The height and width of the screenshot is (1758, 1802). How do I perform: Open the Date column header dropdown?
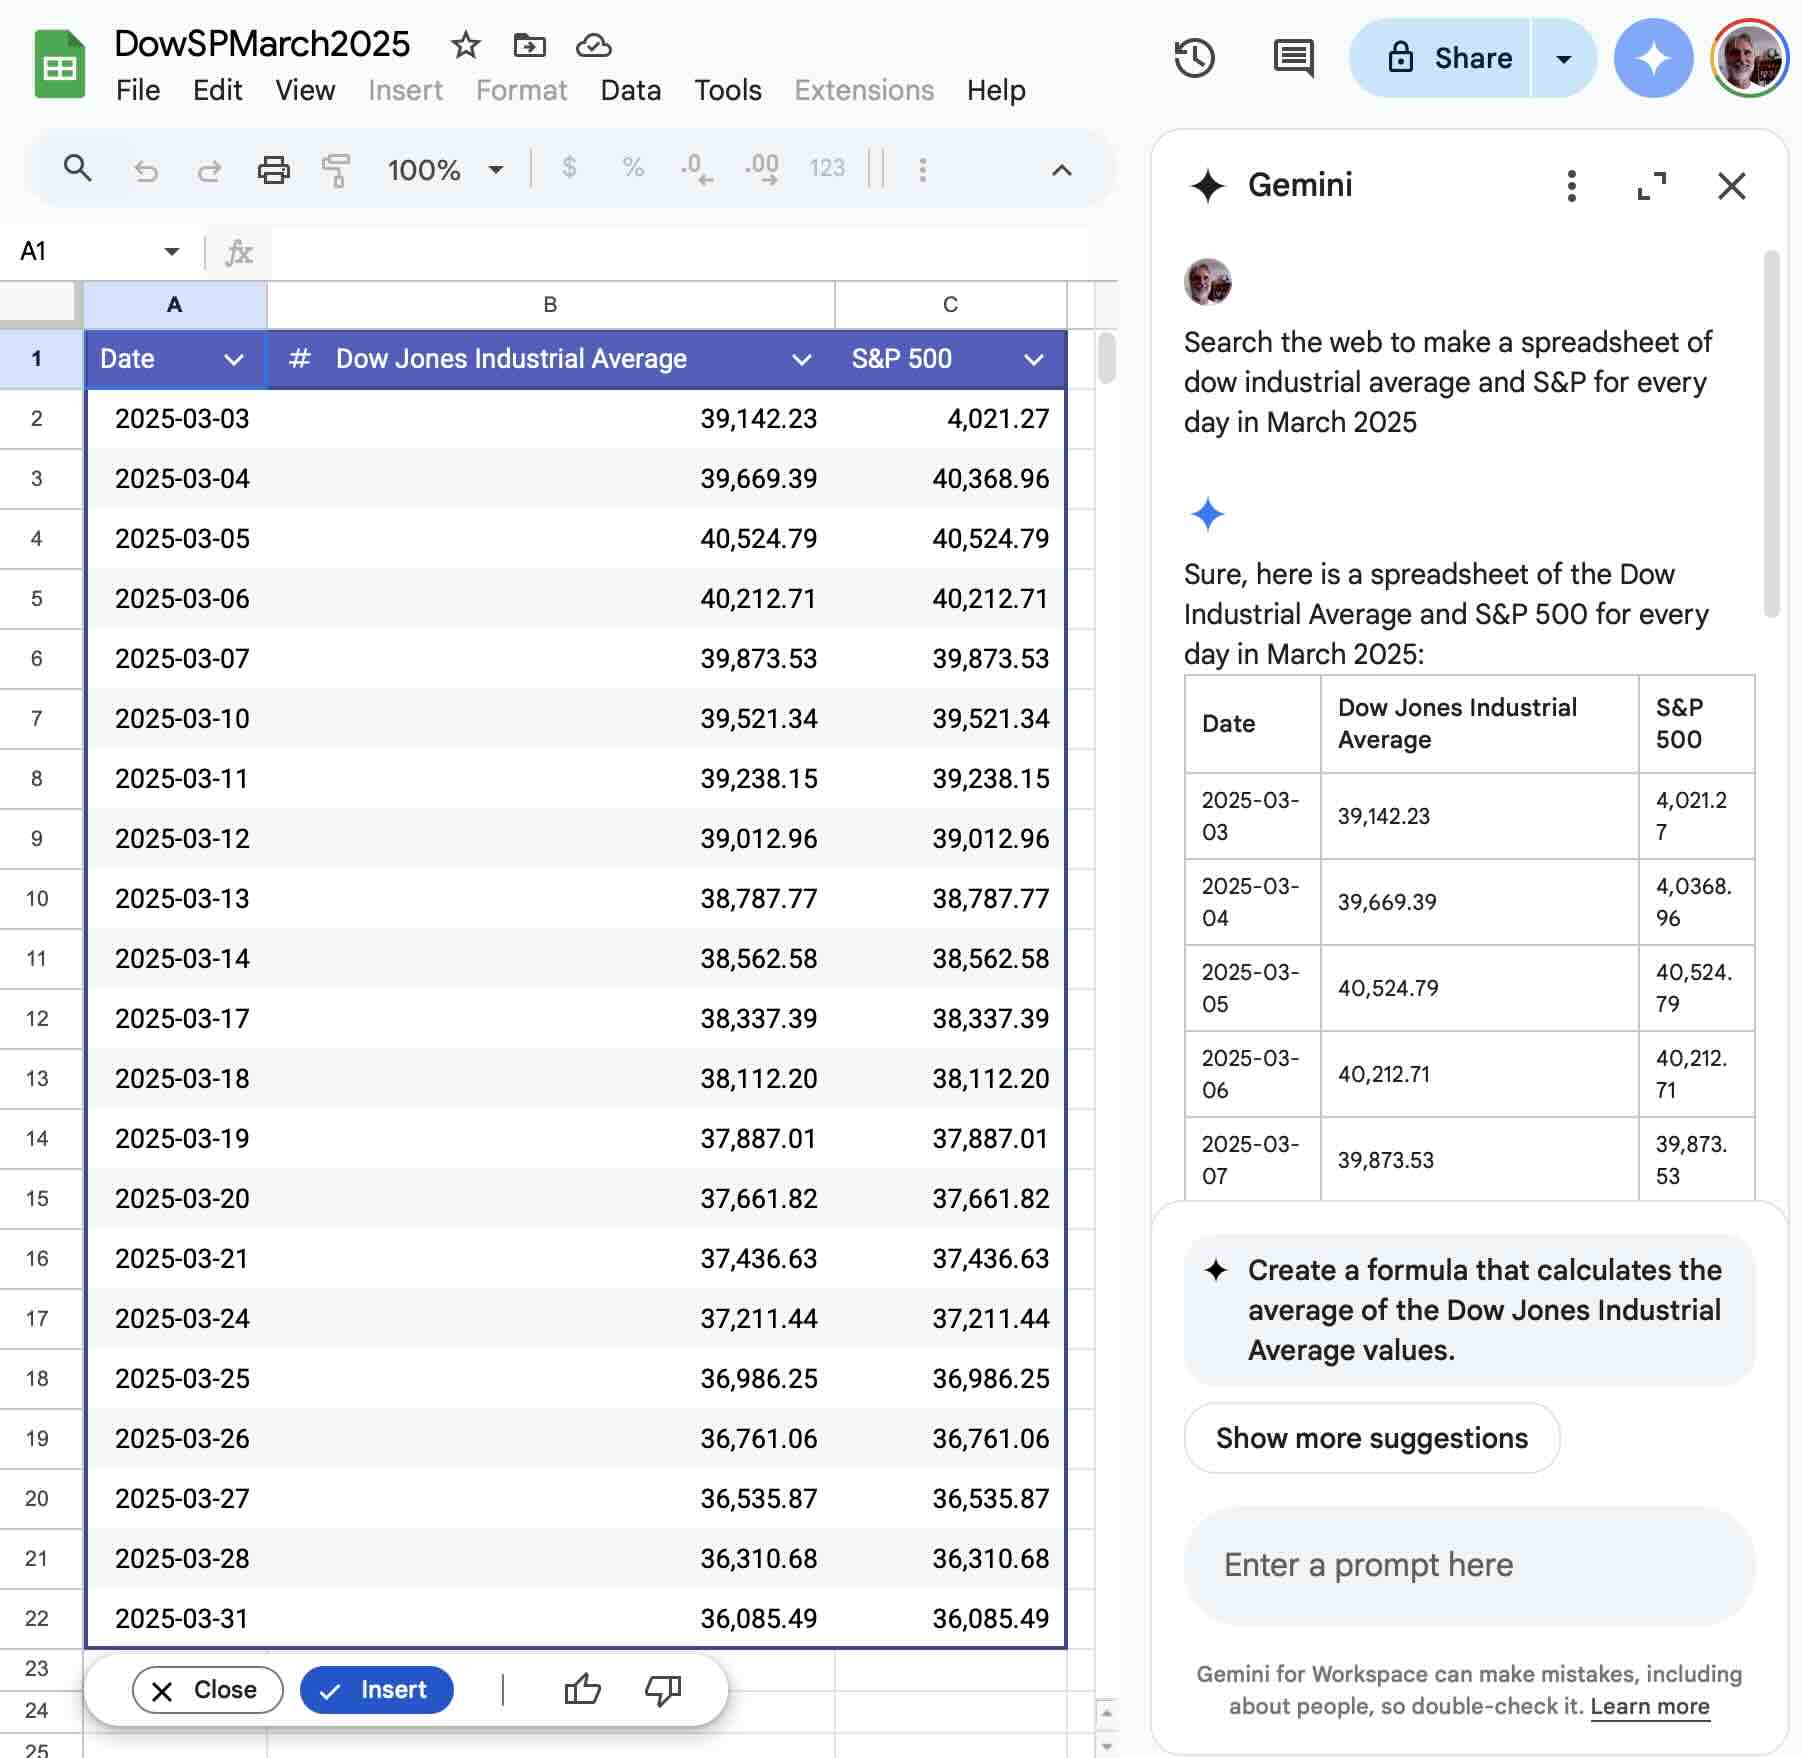point(234,359)
